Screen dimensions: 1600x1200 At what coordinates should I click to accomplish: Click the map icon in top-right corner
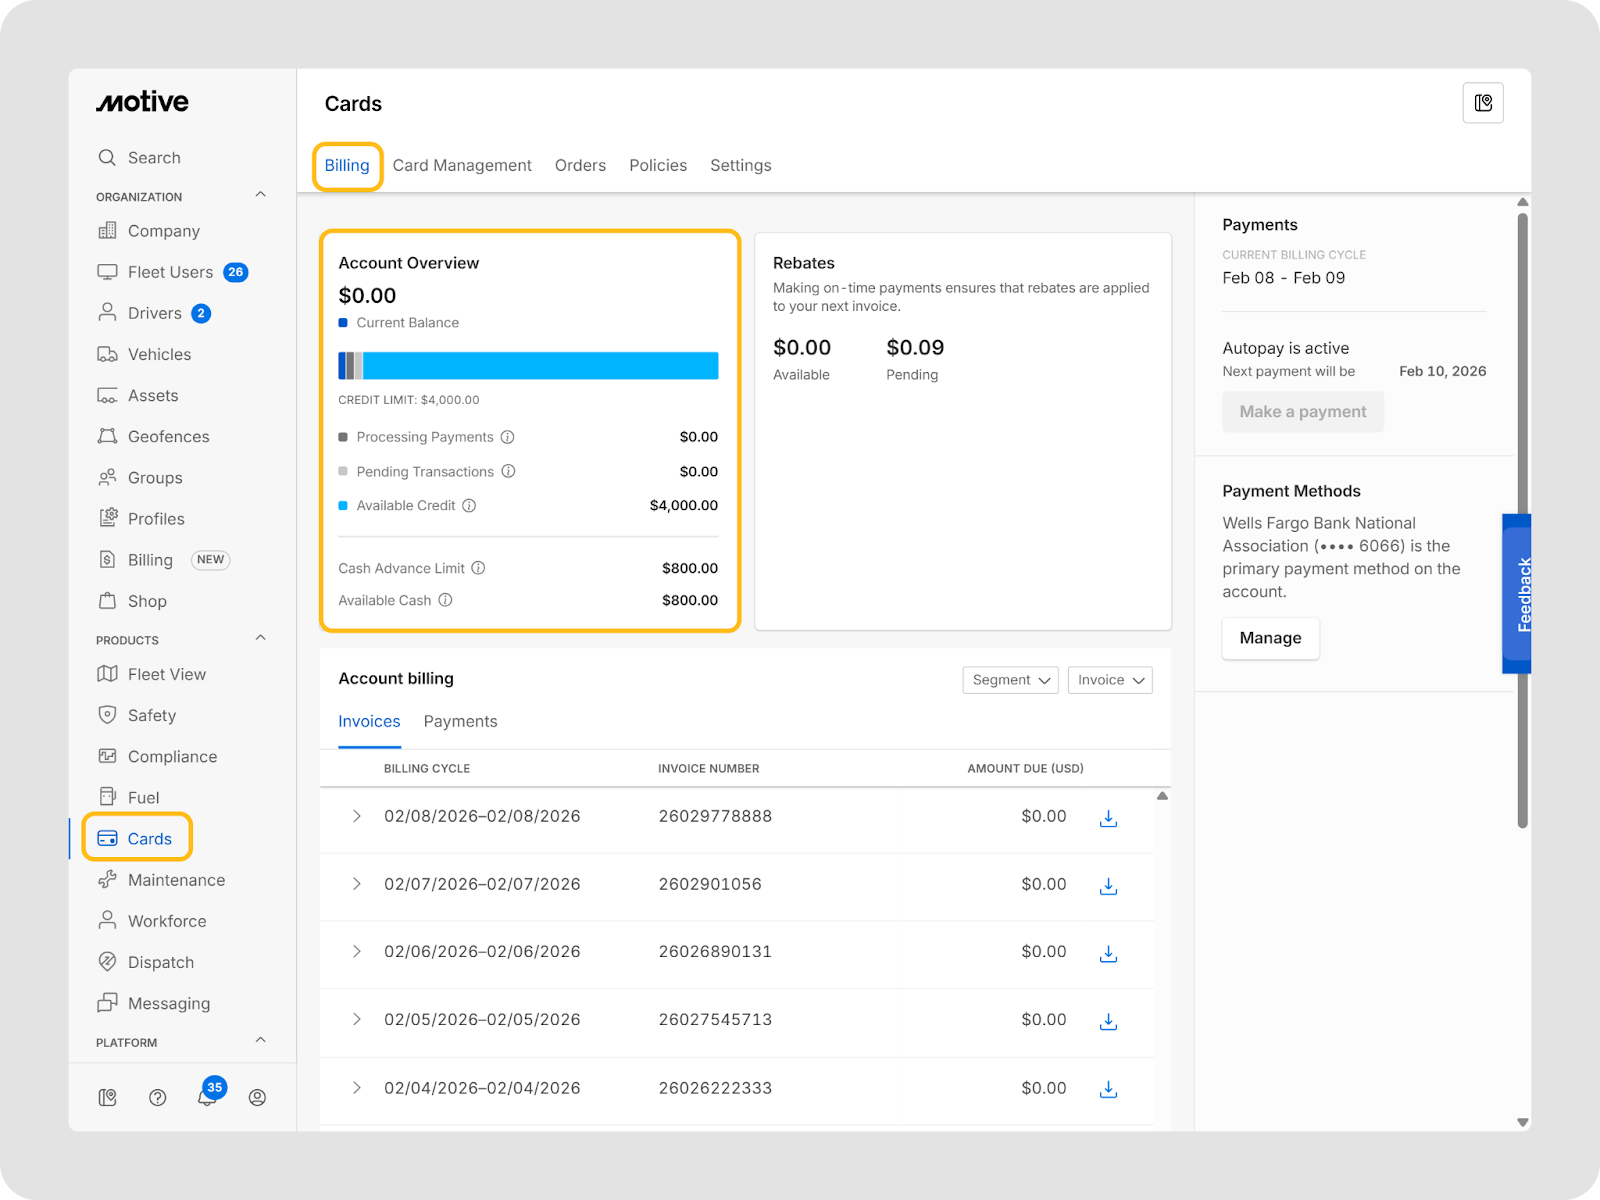coord(1483,103)
